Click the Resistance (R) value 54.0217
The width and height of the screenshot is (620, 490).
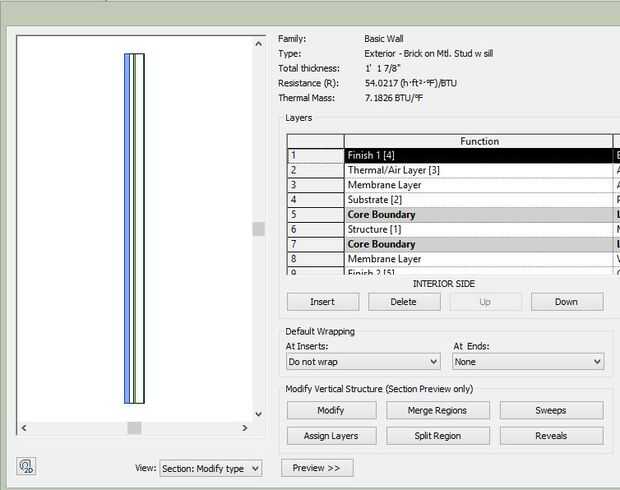point(411,83)
